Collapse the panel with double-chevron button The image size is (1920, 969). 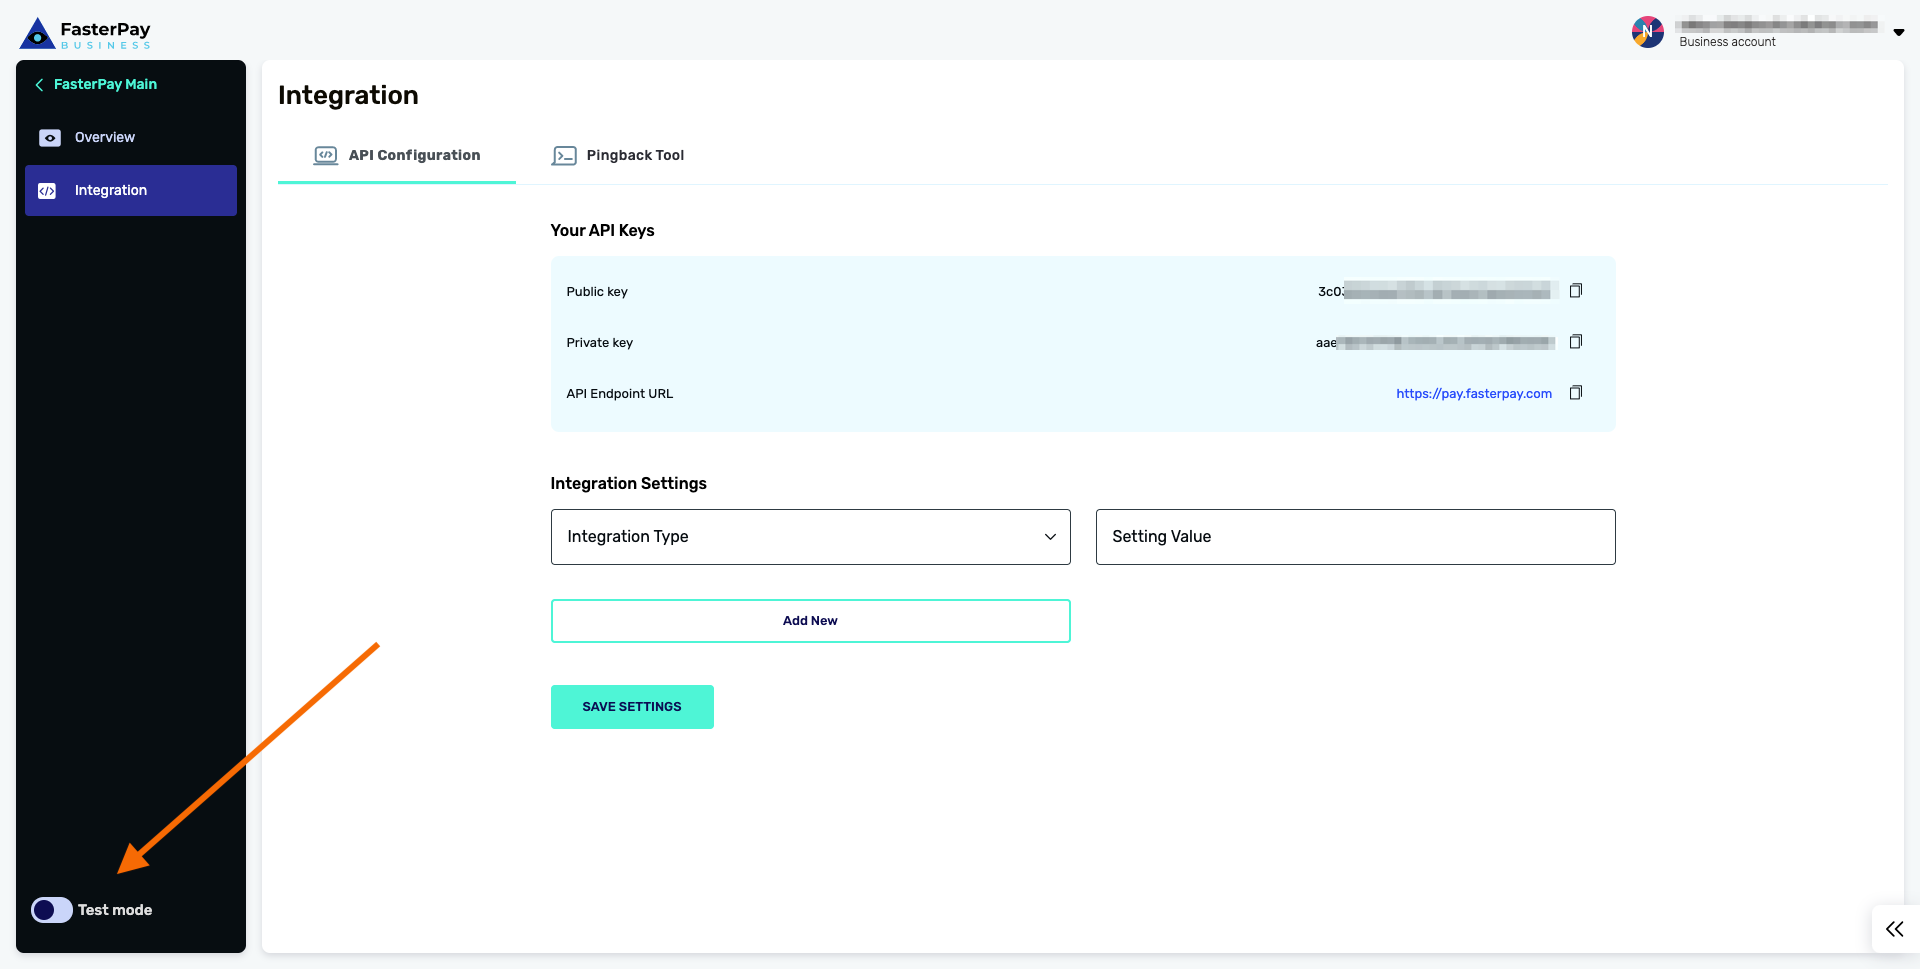coord(1895,929)
